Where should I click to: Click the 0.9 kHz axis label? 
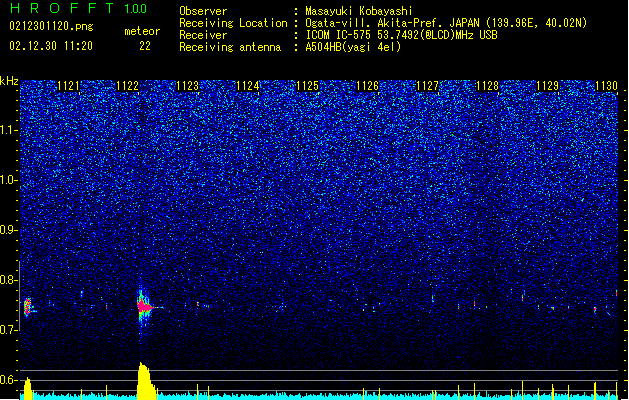click(x=9, y=230)
